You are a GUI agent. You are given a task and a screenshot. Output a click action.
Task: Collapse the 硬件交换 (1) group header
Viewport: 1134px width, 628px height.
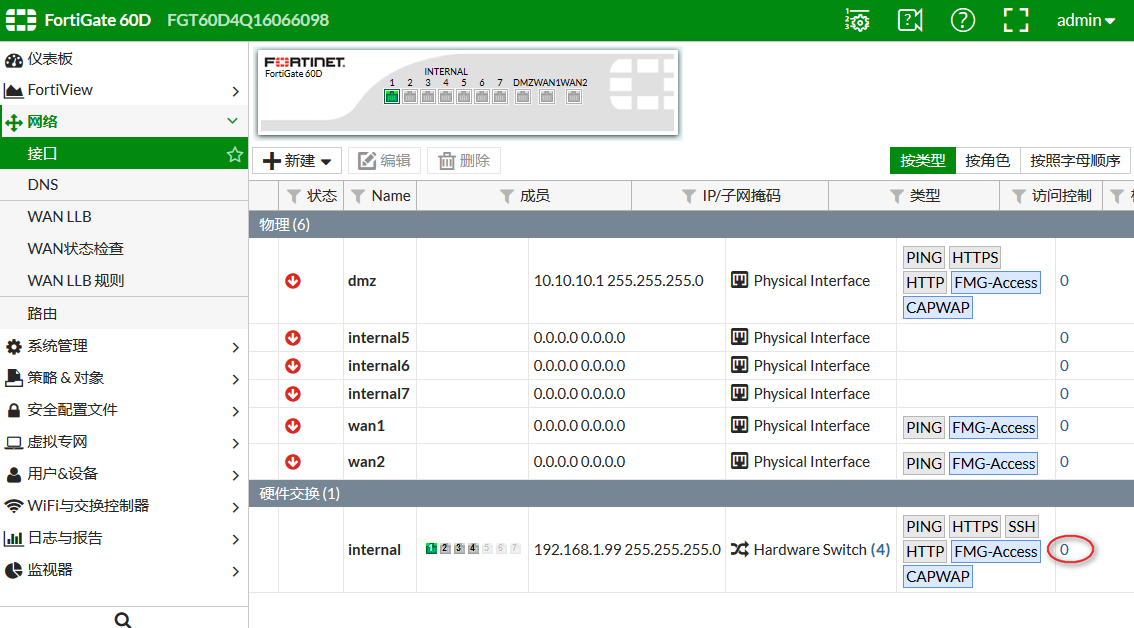[691, 493]
